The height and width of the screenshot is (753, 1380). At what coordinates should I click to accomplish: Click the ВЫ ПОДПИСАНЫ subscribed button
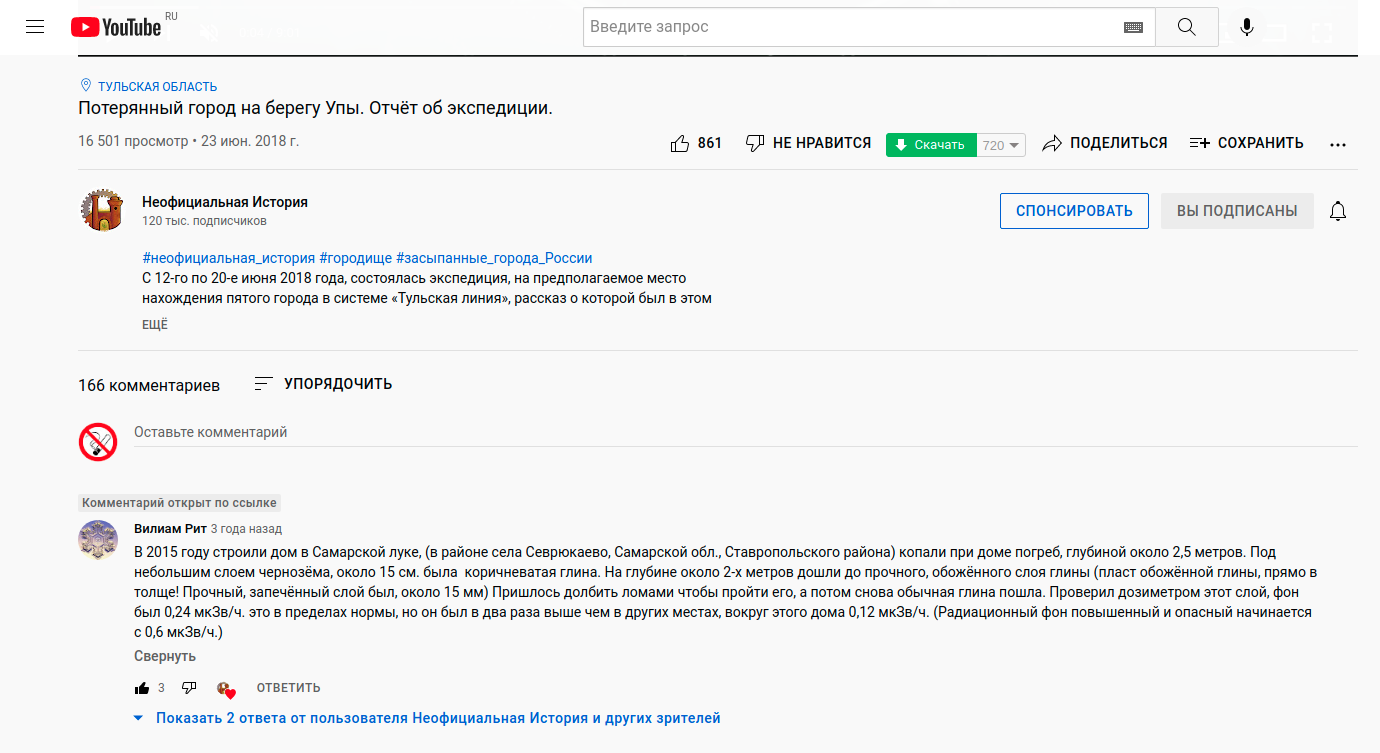click(x=1237, y=211)
